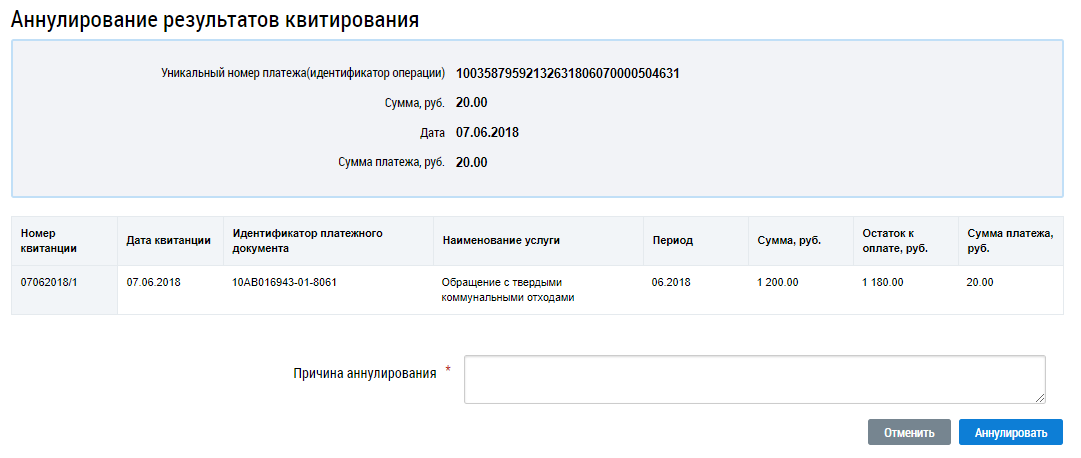
Task: Click the "Наименование услуги" column header
Action: [500, 240]
